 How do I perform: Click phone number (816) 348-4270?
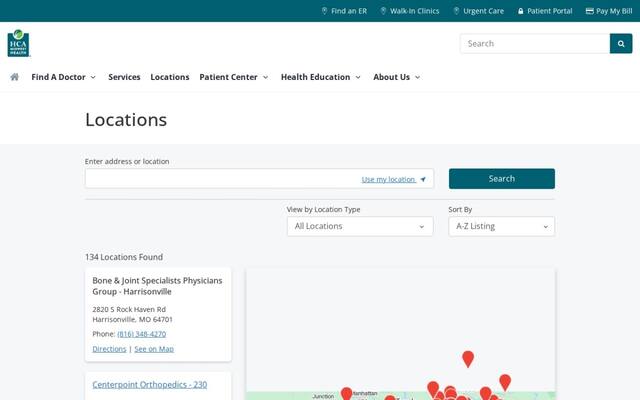(142, 334)
